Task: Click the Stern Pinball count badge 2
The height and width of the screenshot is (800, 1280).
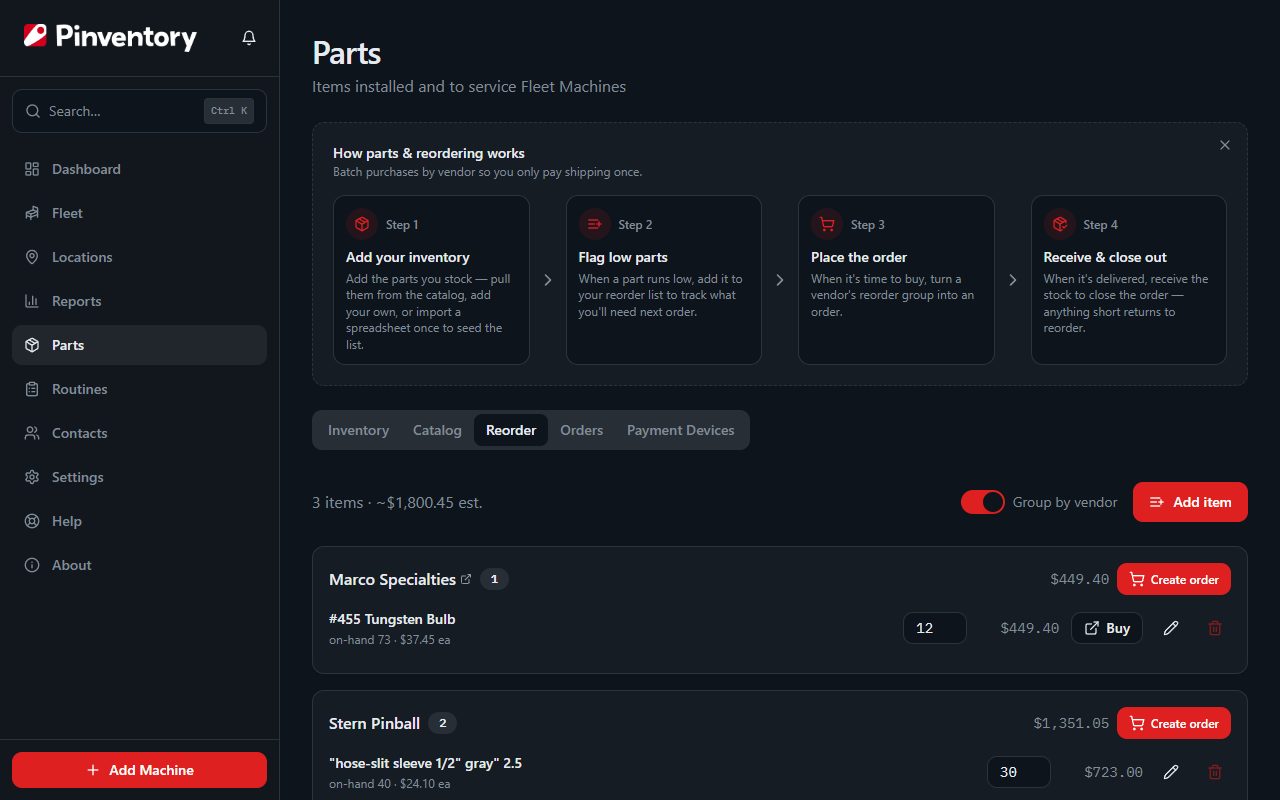Action: point(442,723)
